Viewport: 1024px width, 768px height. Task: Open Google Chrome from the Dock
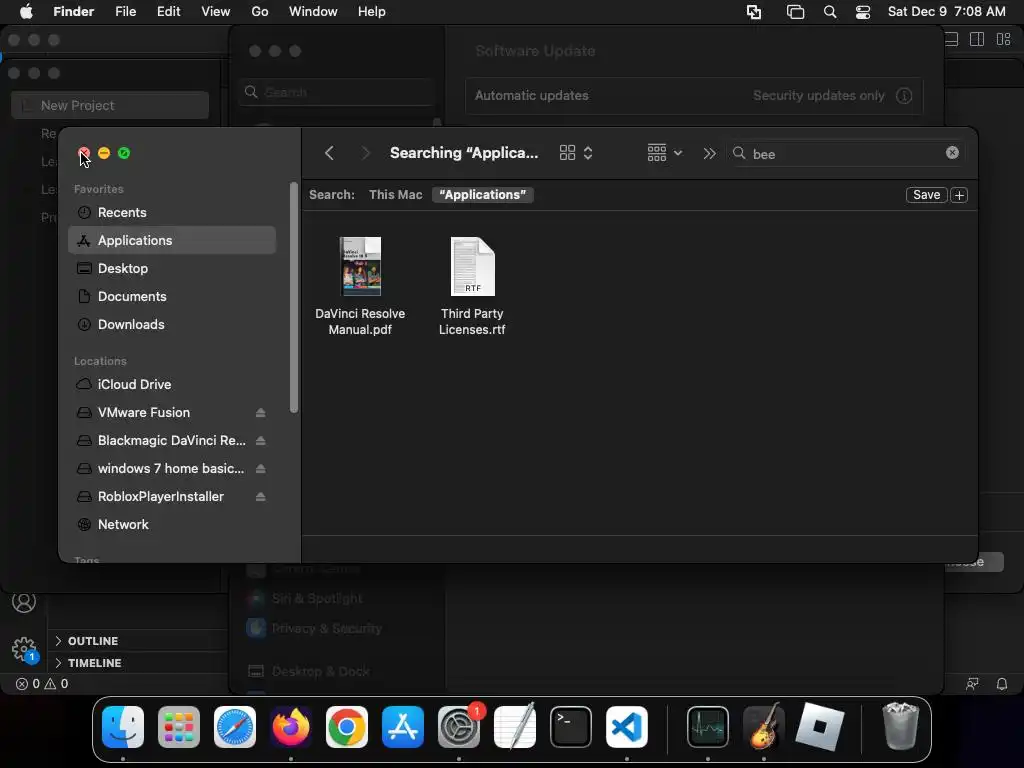click(x=347, y=727)
